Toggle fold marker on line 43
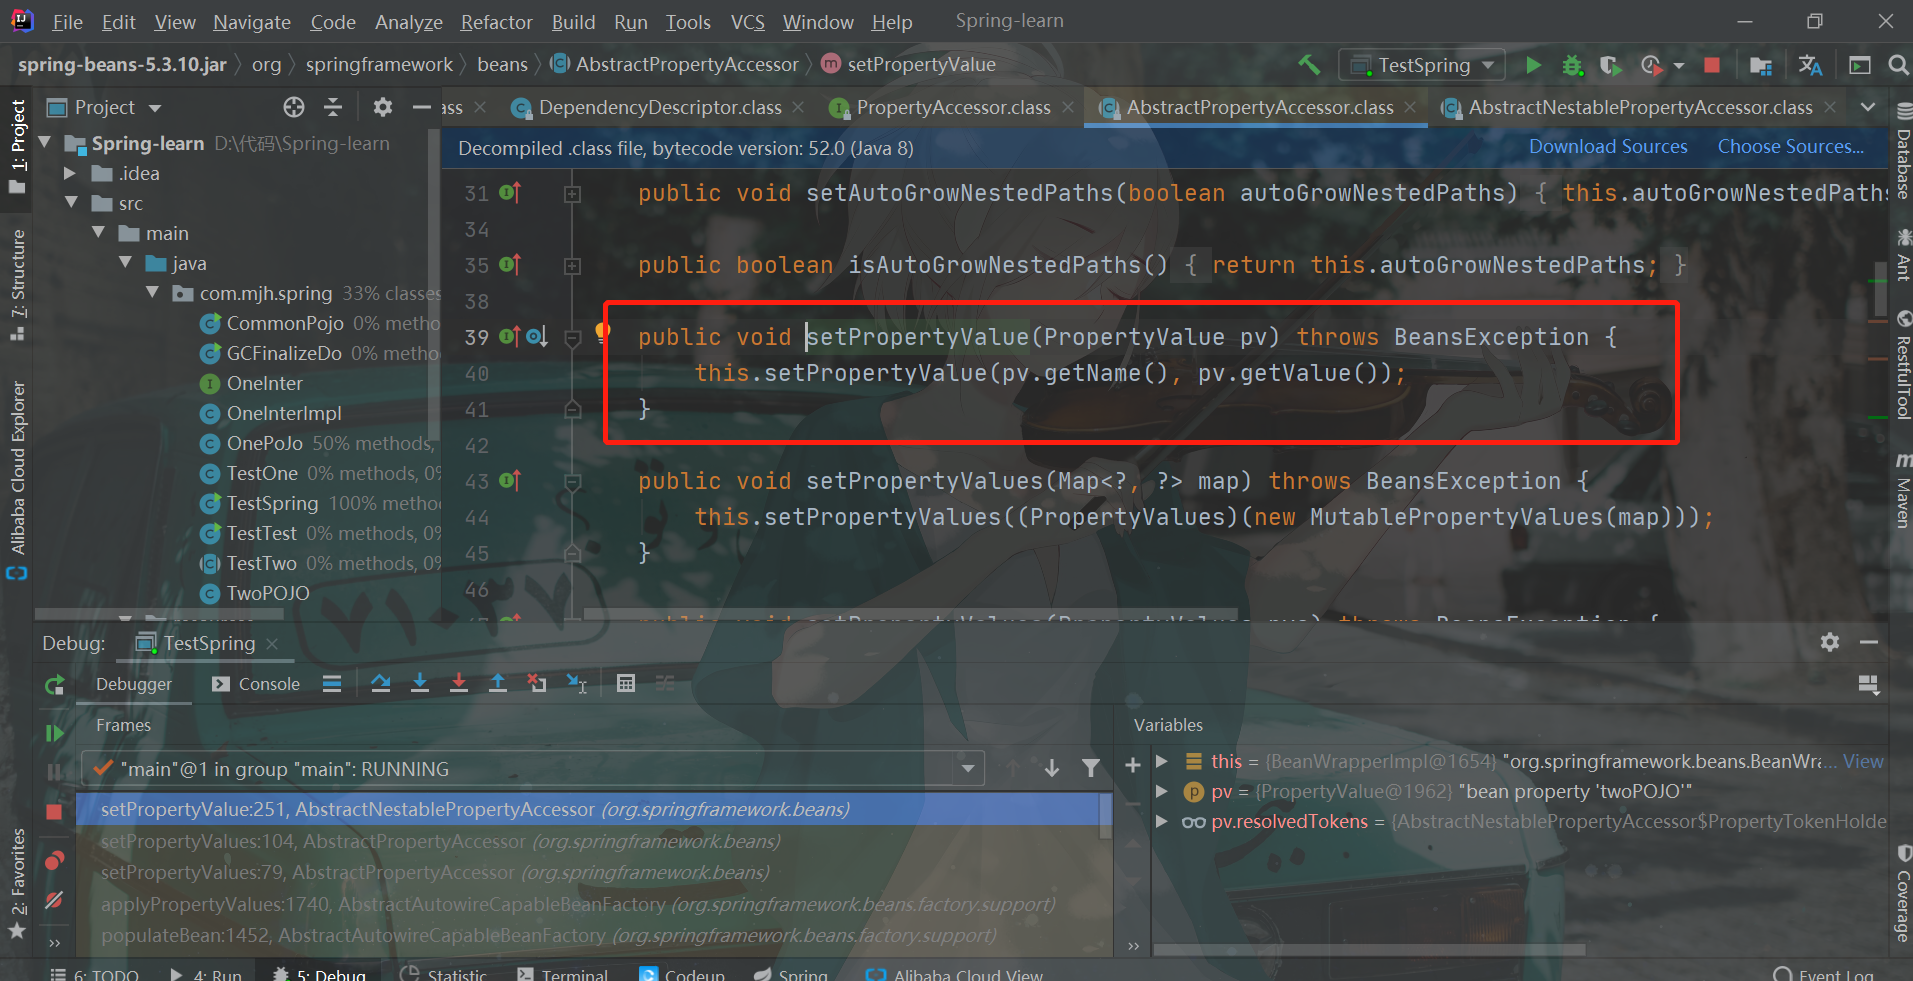The width and height of the screenshot is (1913, 981). click(573, 482)
